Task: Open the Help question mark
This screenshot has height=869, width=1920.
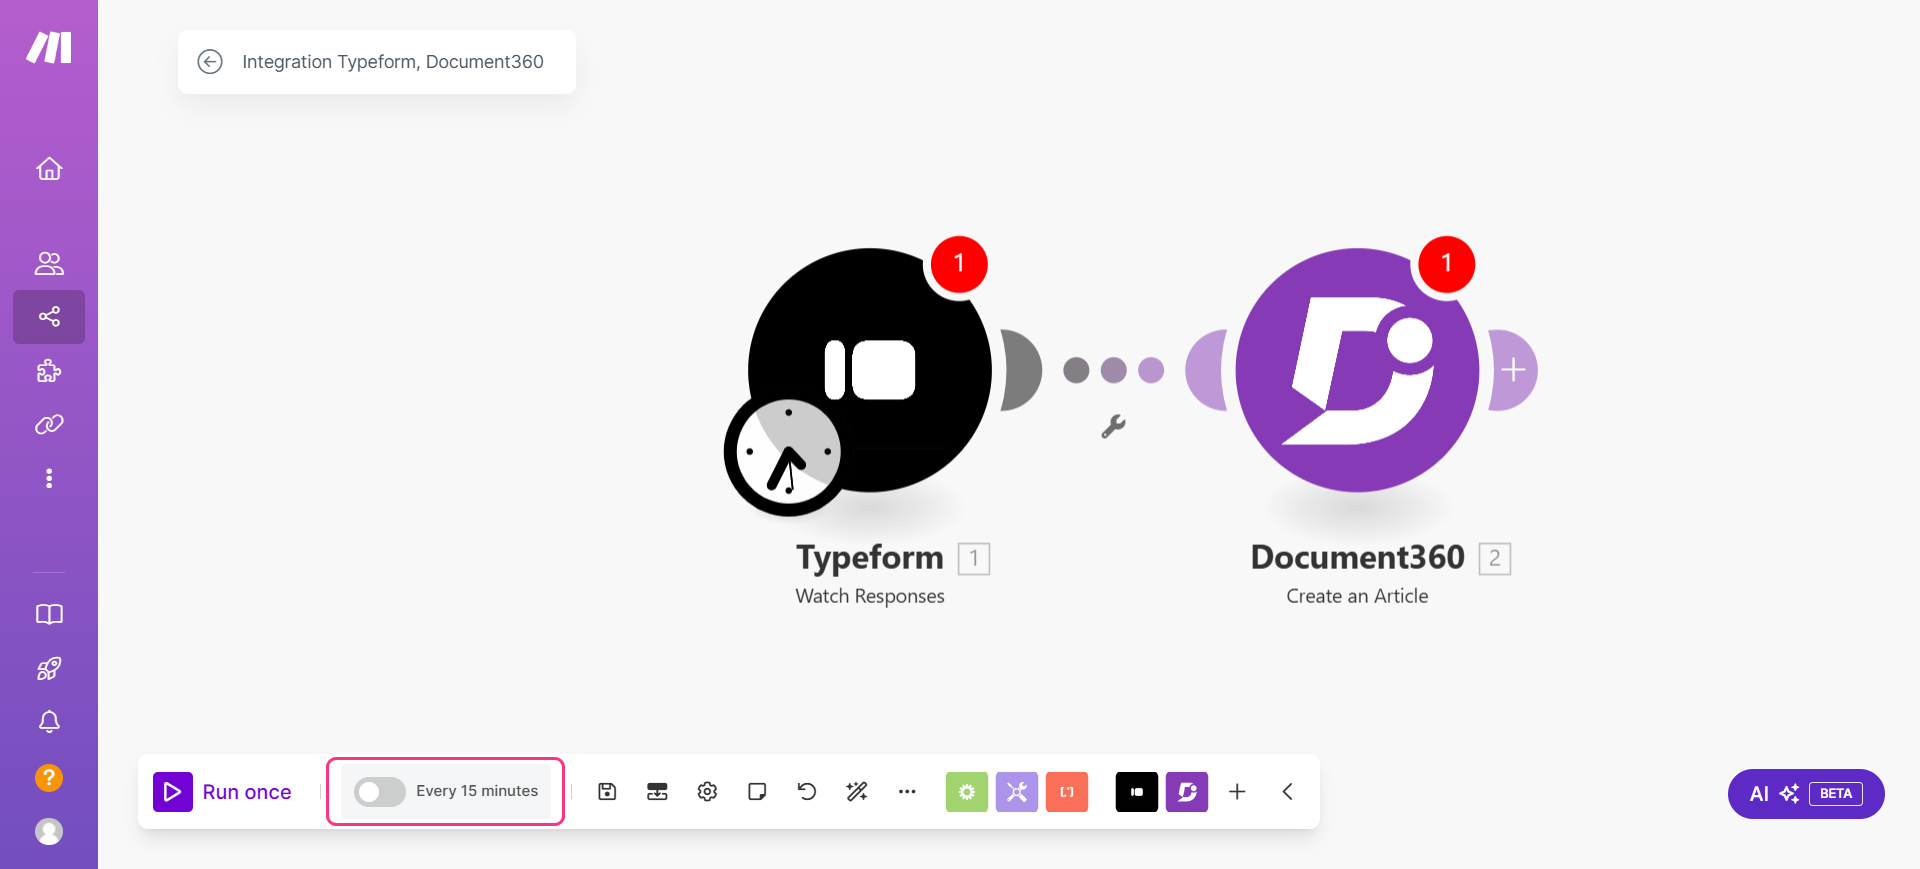Action: pyautogui.click(x=49, y=777)
